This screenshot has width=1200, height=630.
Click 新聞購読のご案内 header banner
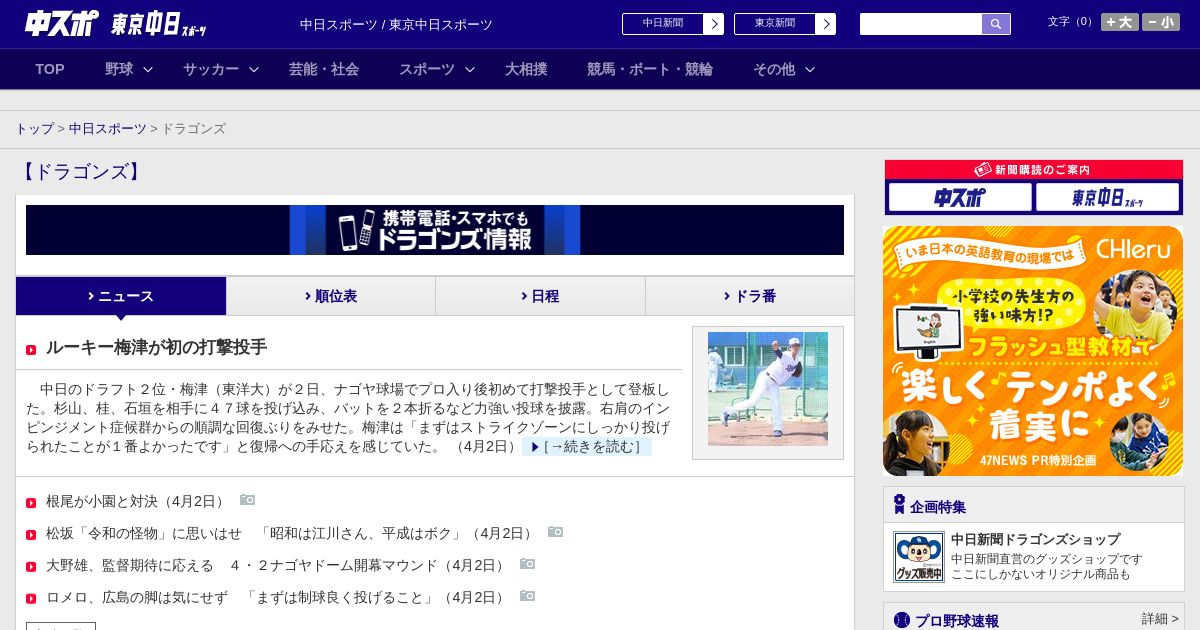coord(1034,170)
